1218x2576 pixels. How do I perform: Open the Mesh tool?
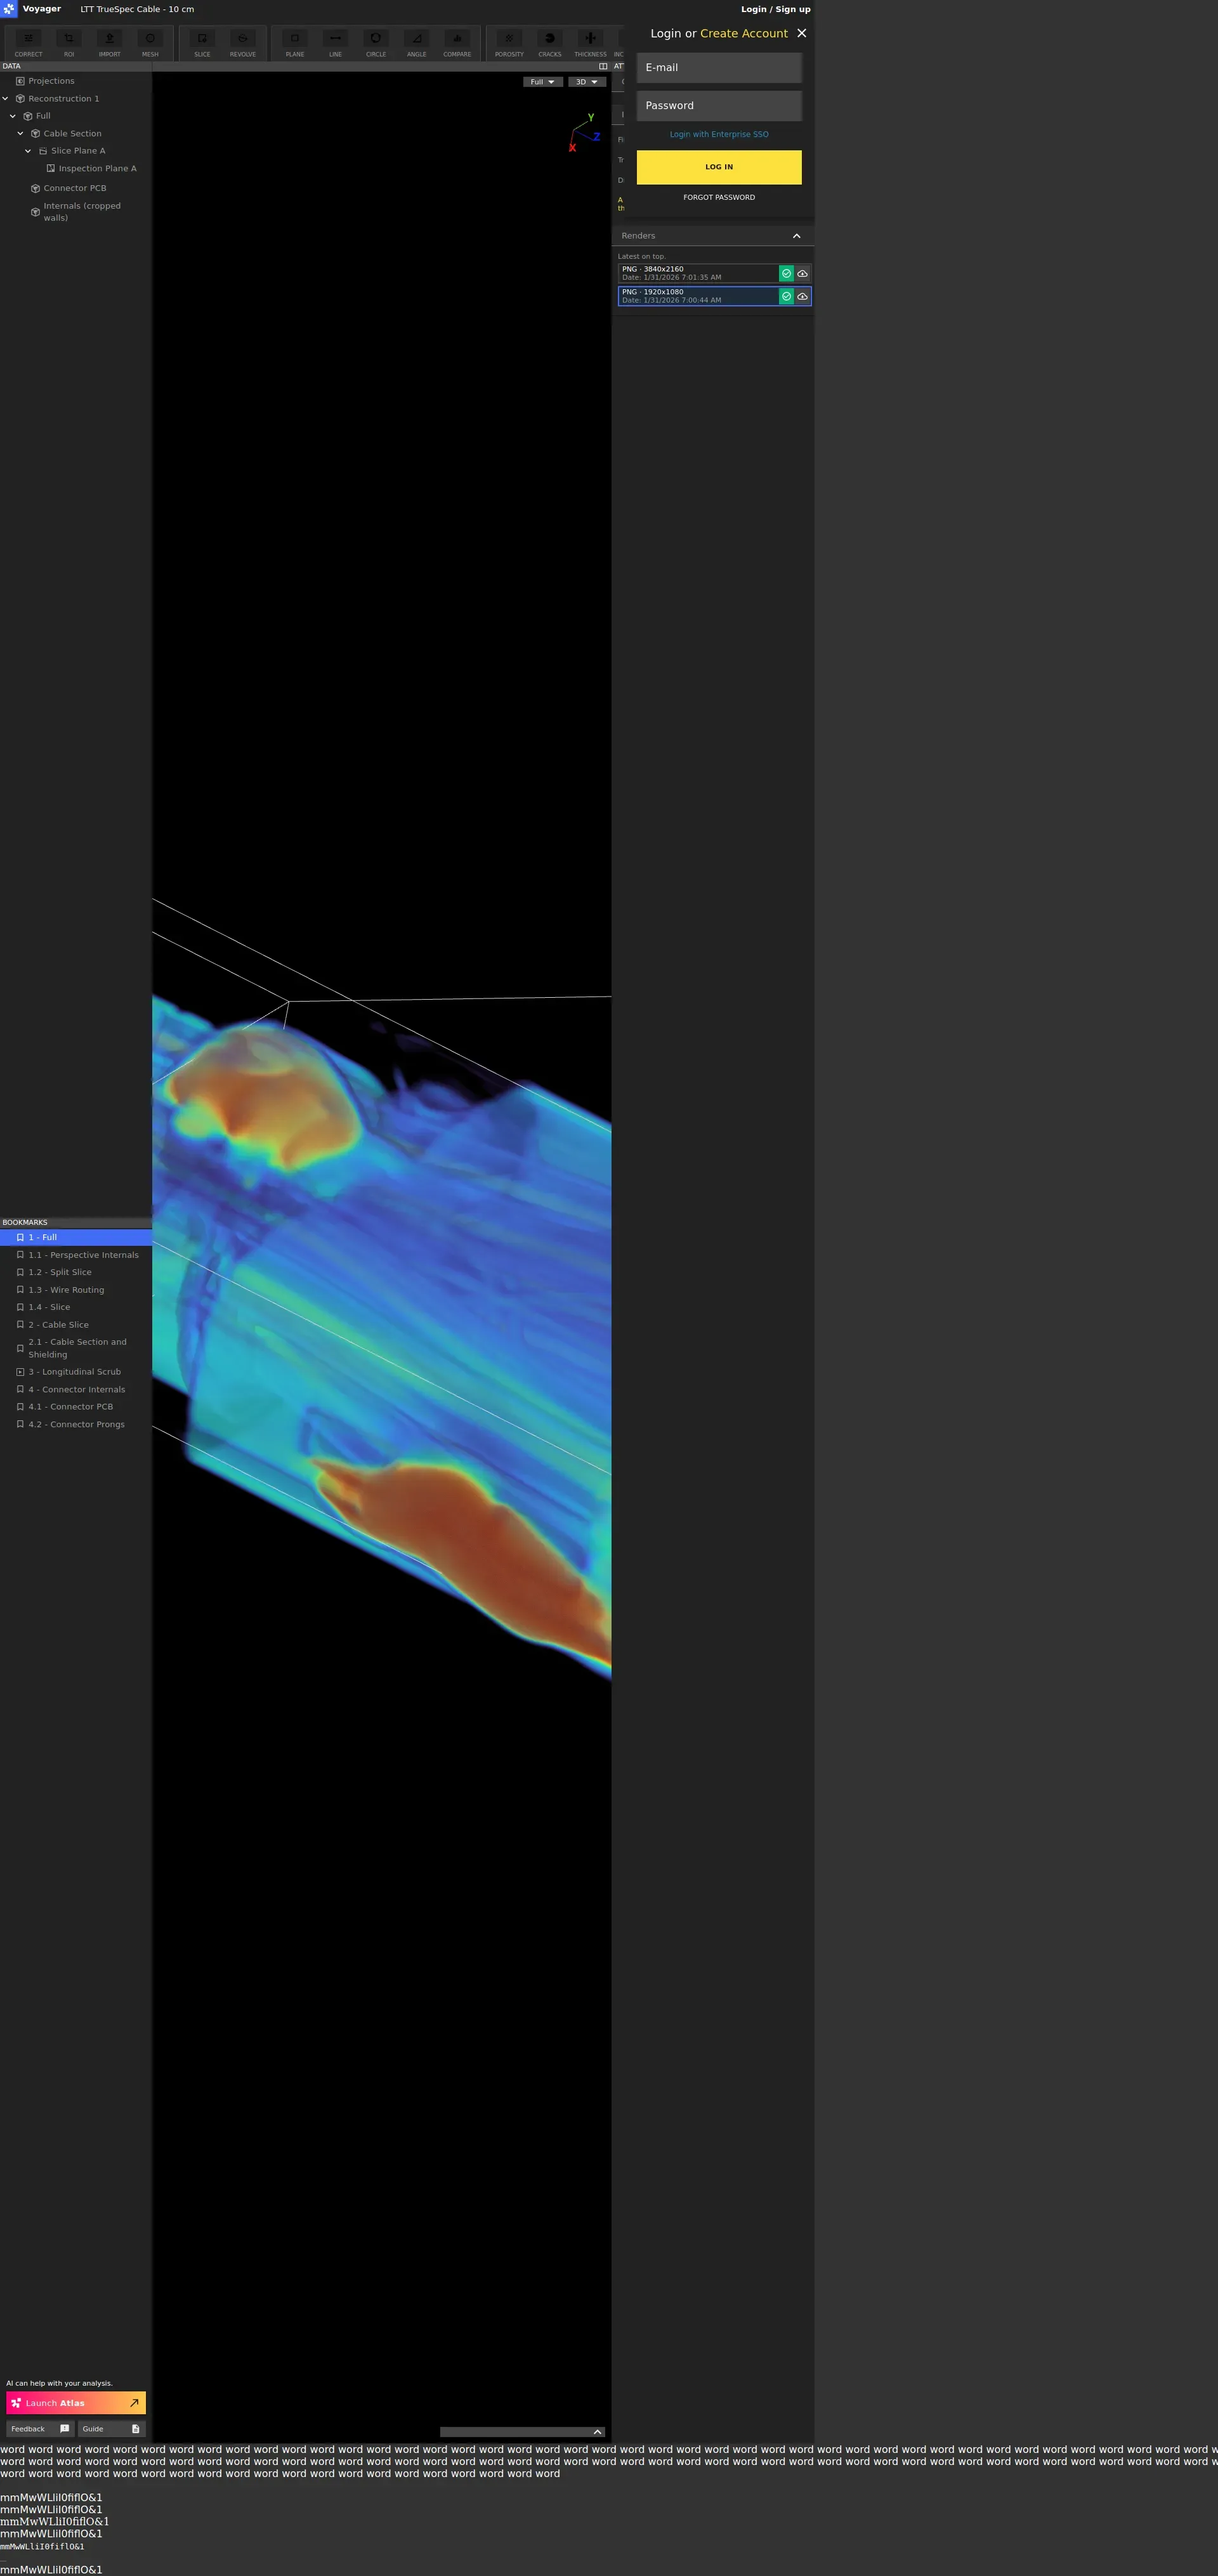click(150, 43)
